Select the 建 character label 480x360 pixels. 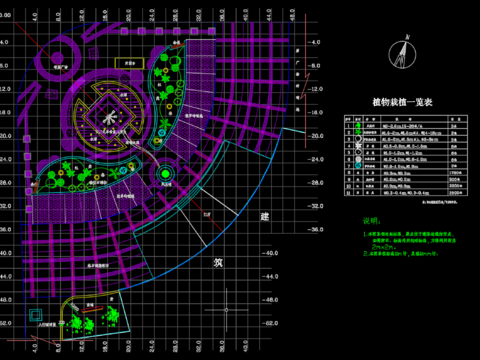(x=265, y=216)
